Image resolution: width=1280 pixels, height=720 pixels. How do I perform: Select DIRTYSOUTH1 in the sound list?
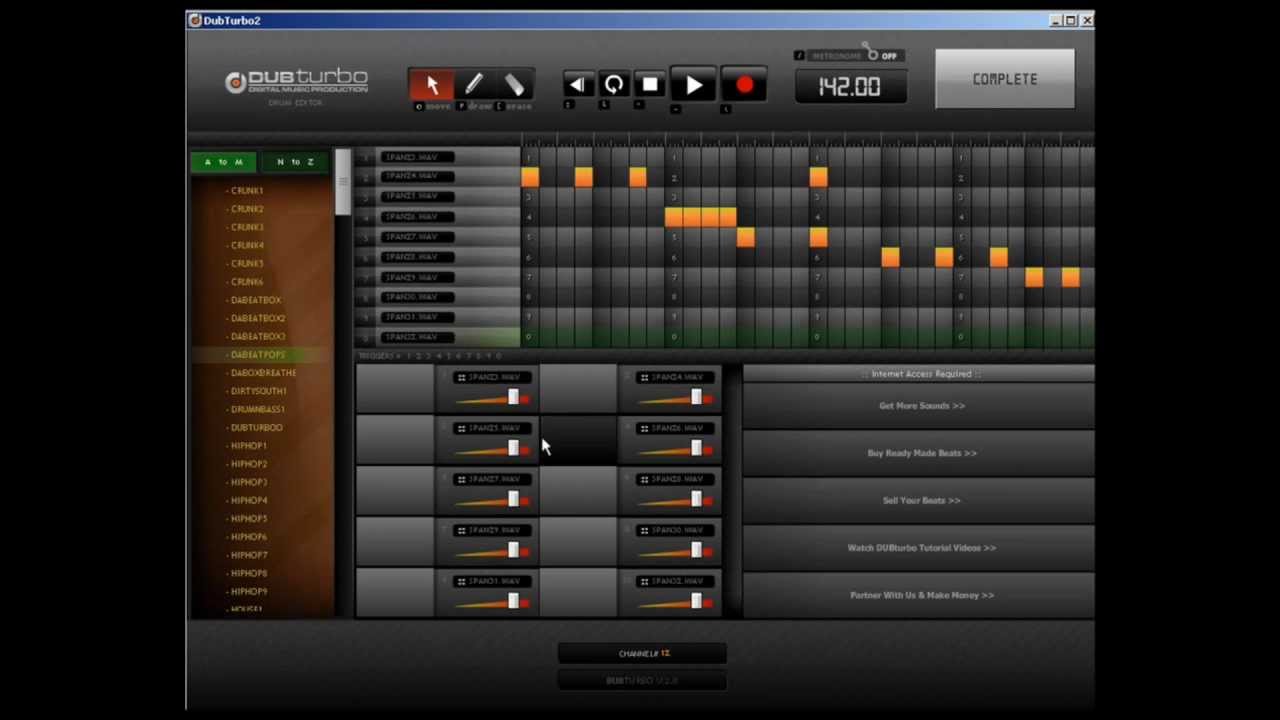258,391
